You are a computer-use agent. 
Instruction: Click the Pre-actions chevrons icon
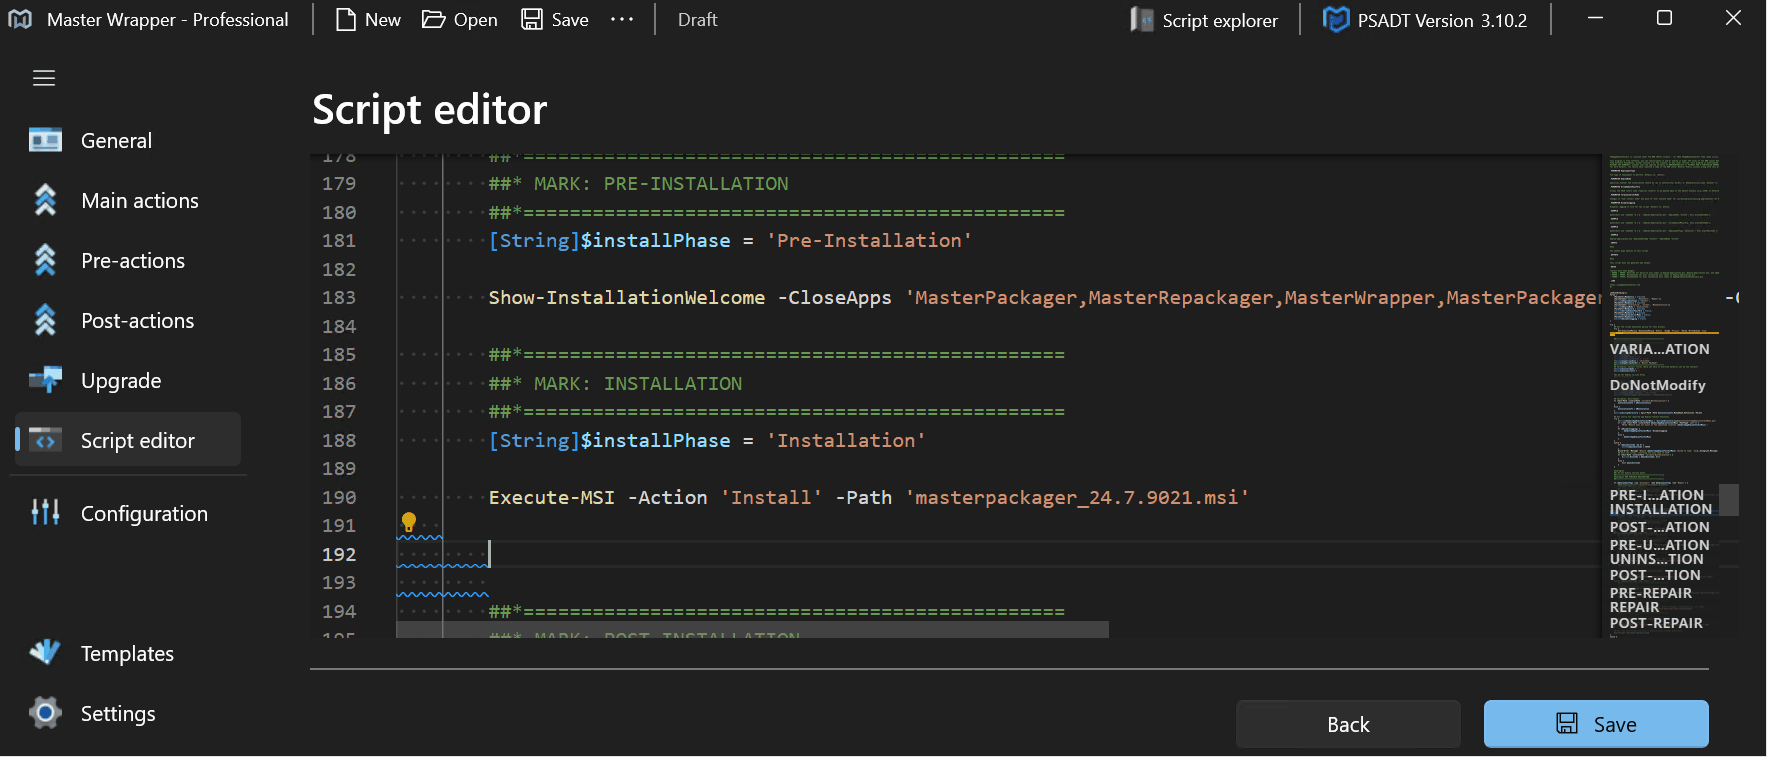point(45,260)
